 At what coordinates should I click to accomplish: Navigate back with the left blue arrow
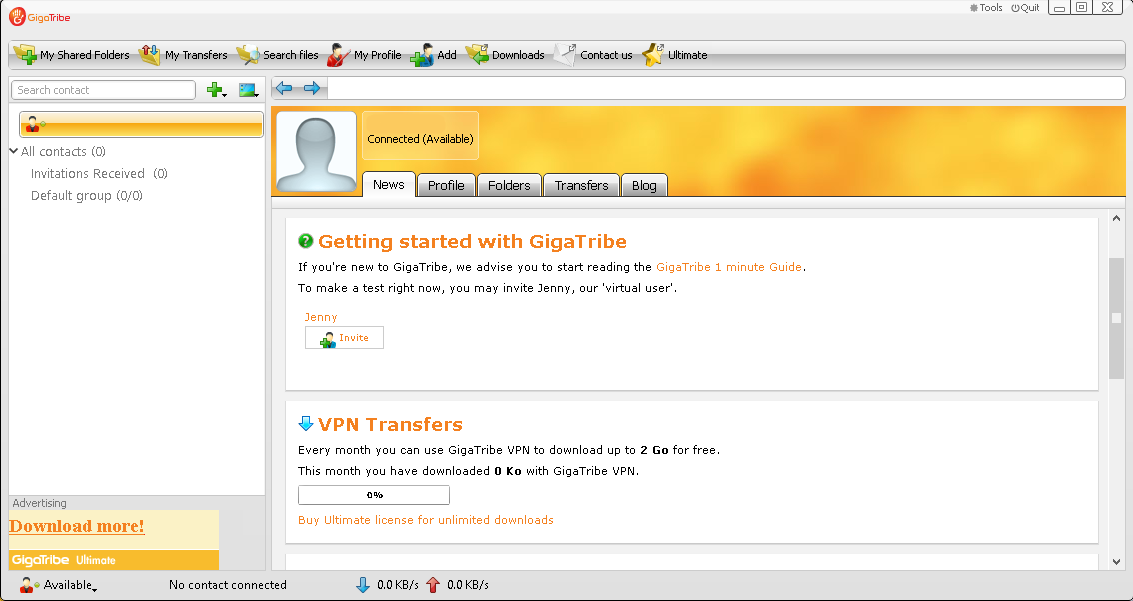coord(284,88)
